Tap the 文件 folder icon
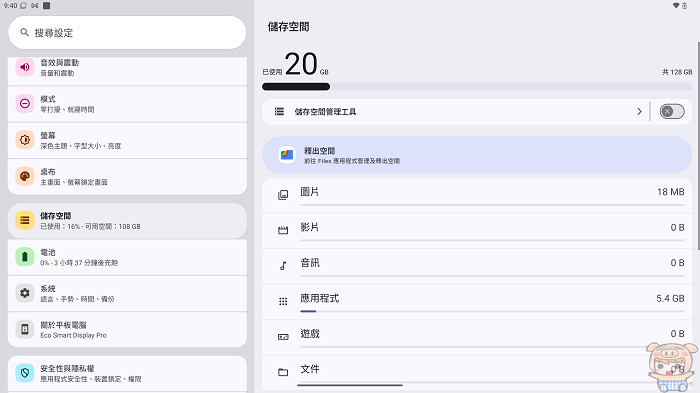Image resolution: width=700 pixels, height=393 pixels. [x=283, y=372]
